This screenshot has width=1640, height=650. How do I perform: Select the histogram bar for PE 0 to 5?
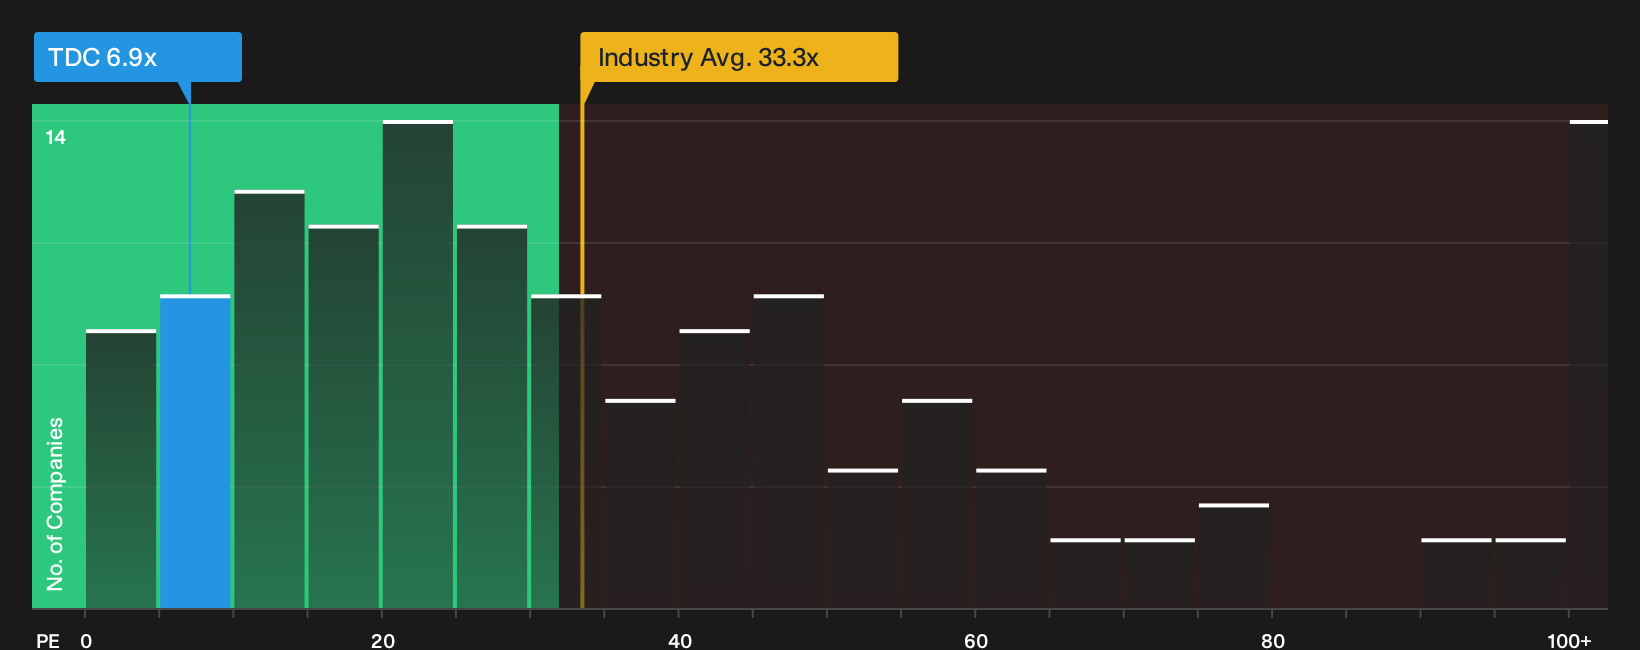pyautogui.click(x=121, y=469)
